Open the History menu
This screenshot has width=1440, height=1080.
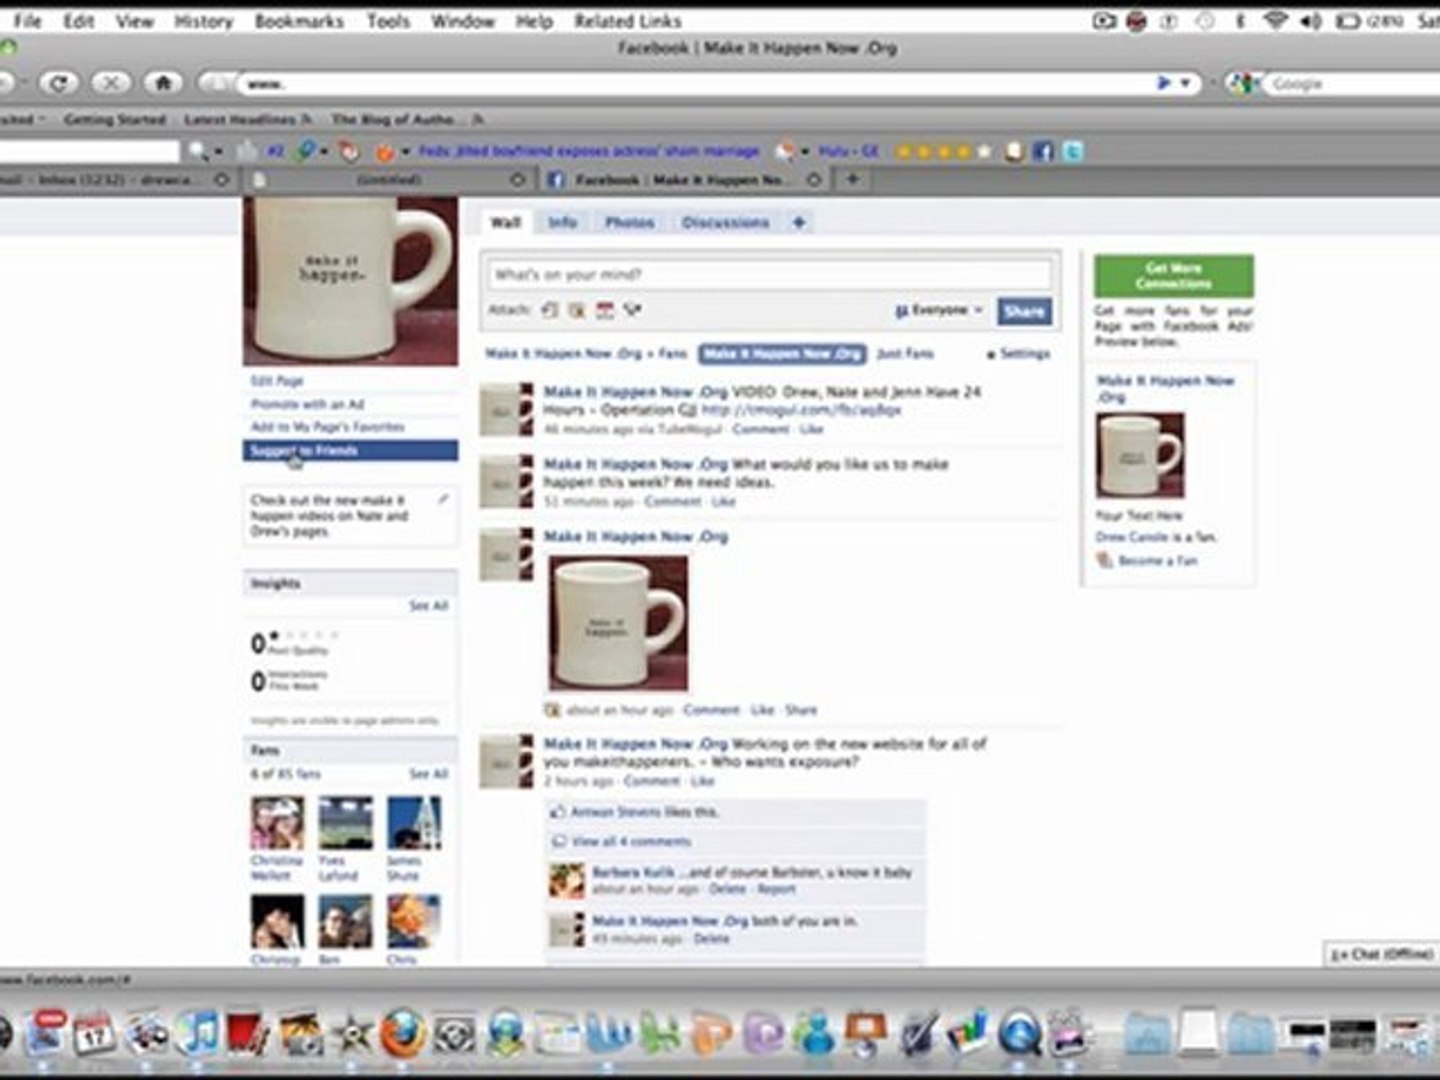point(203,20)
